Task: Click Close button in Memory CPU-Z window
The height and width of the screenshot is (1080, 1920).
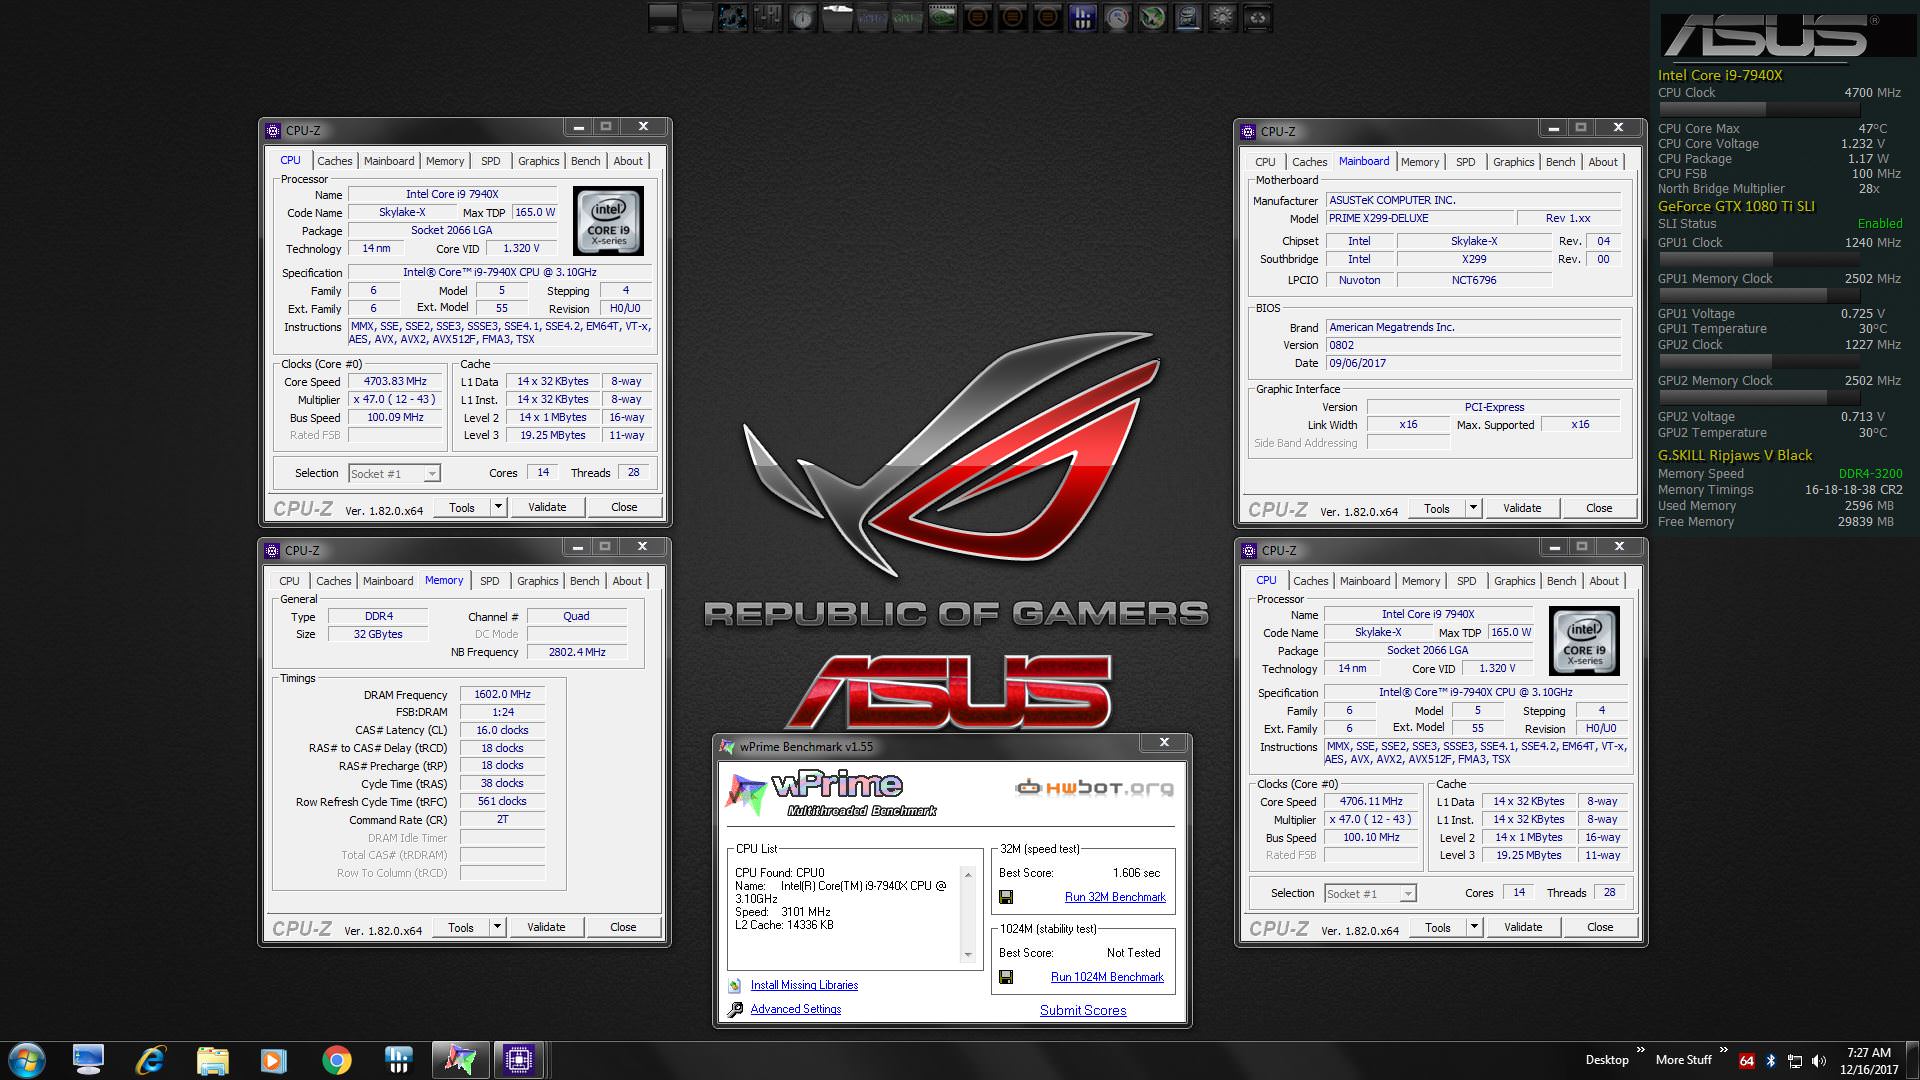Action: point(623,927)
